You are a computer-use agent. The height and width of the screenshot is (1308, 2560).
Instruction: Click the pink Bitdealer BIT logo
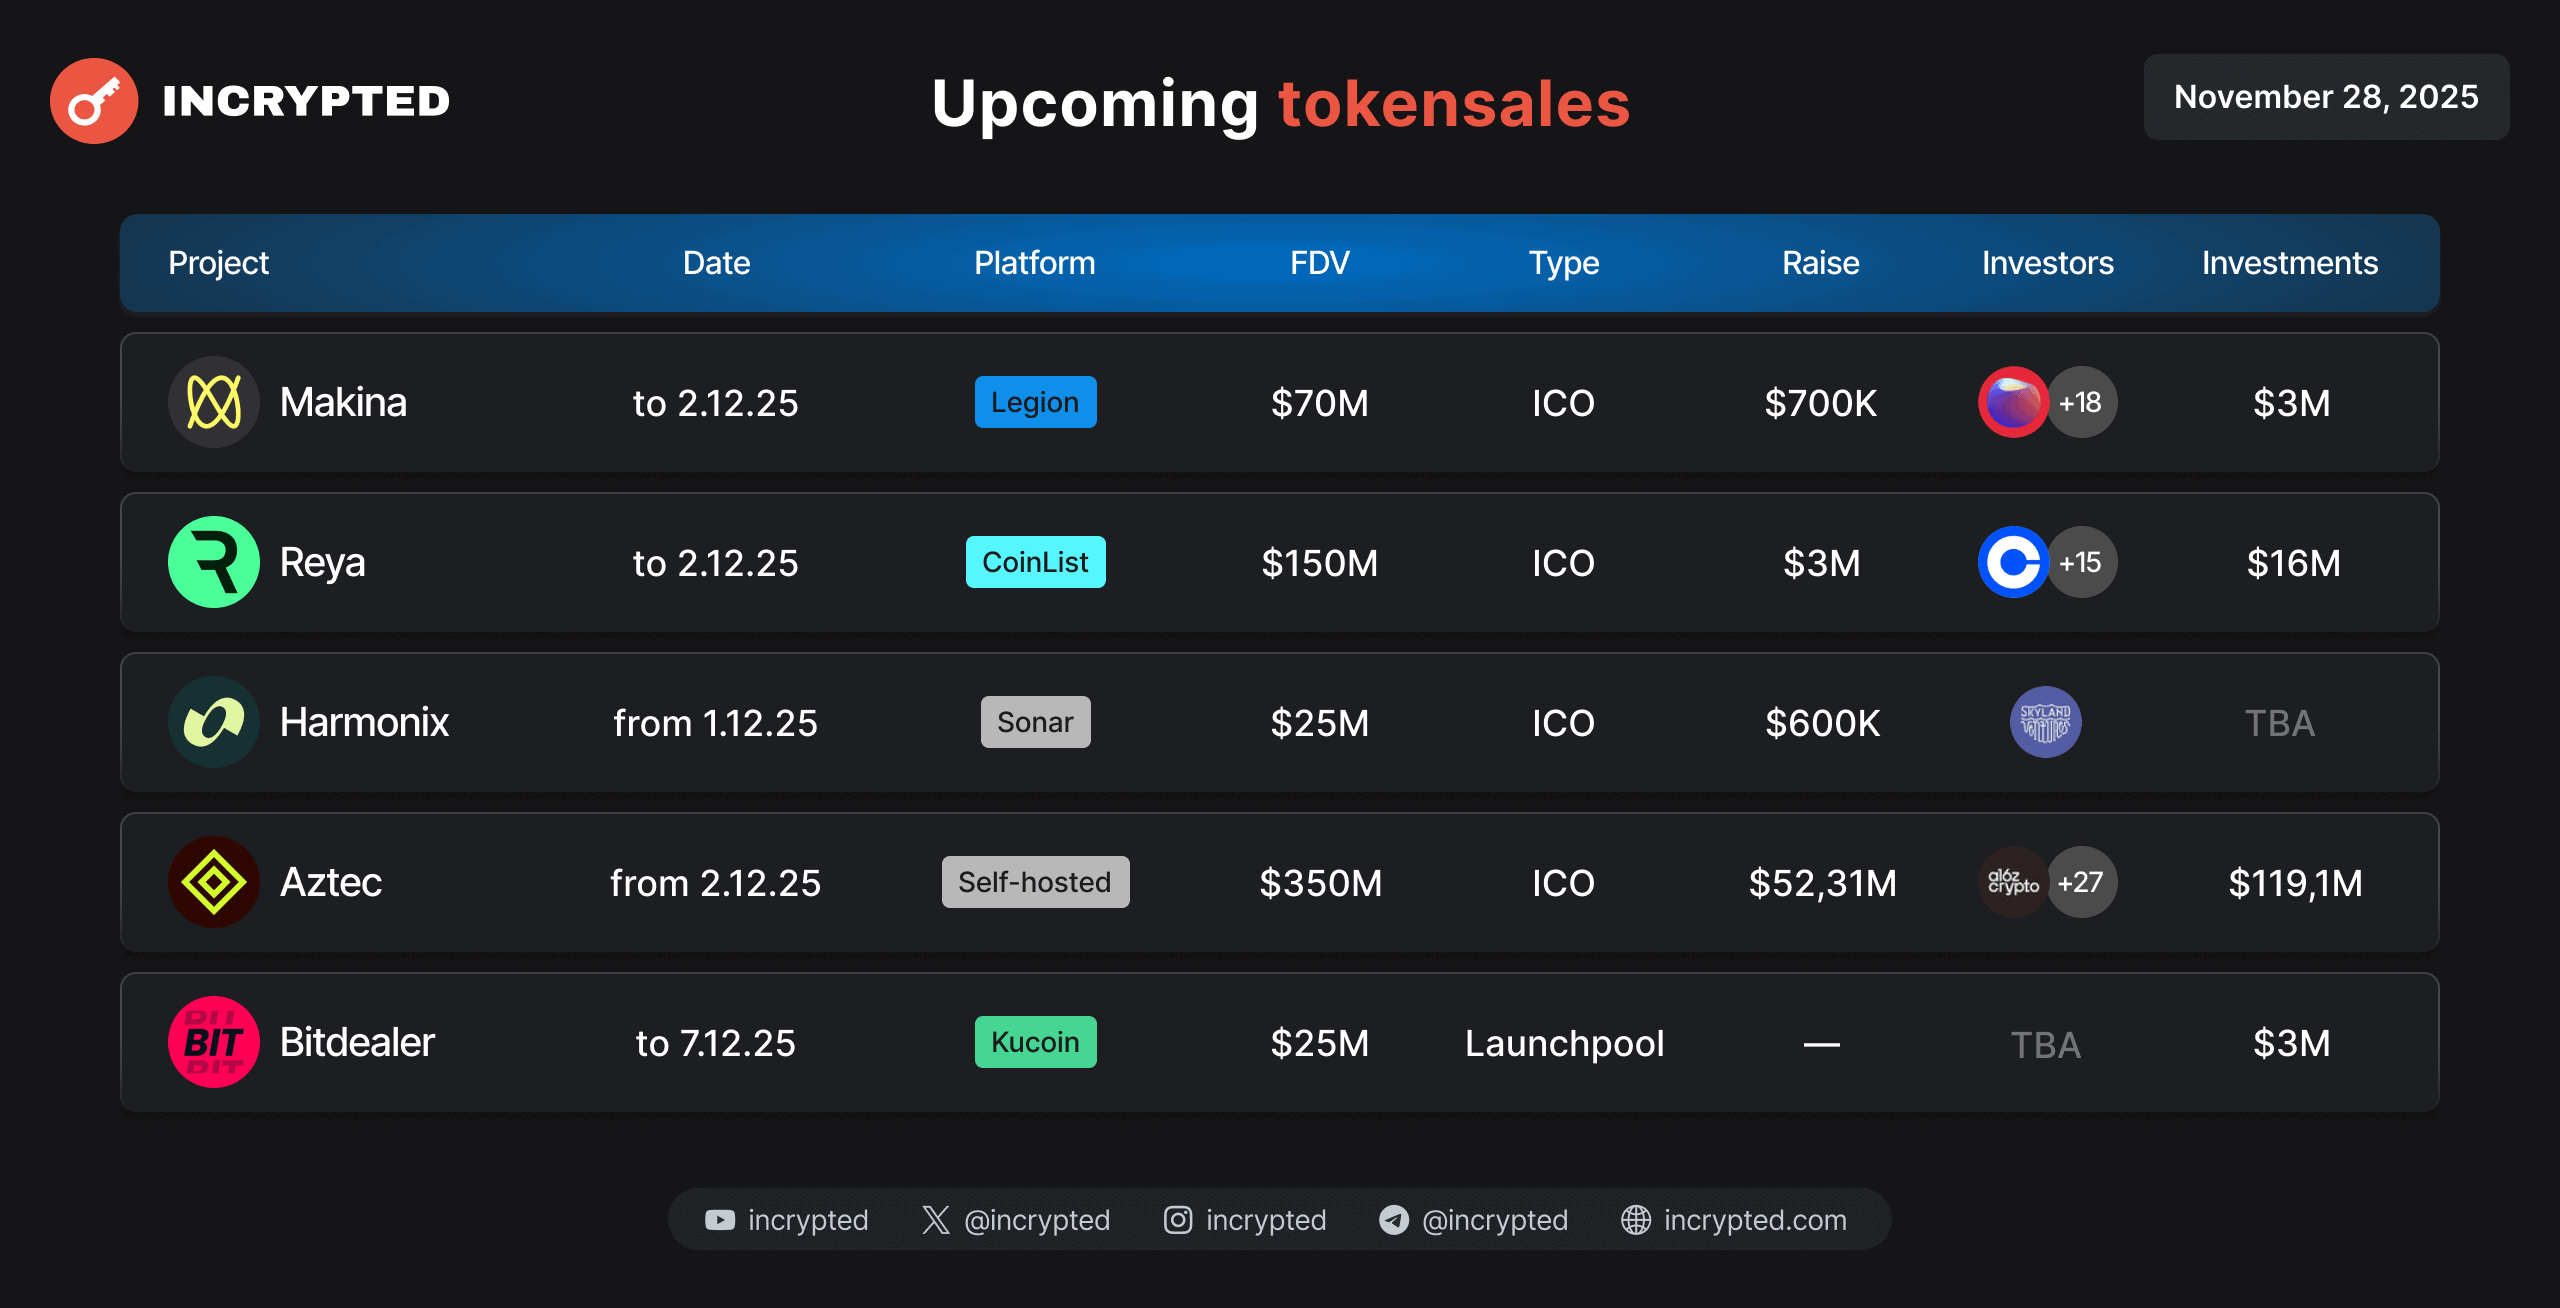(214, 1042)
